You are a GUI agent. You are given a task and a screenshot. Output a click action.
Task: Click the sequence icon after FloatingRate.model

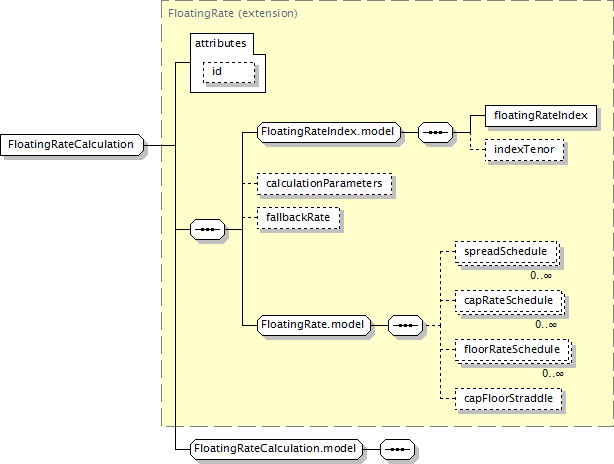(x=404, y=325)
